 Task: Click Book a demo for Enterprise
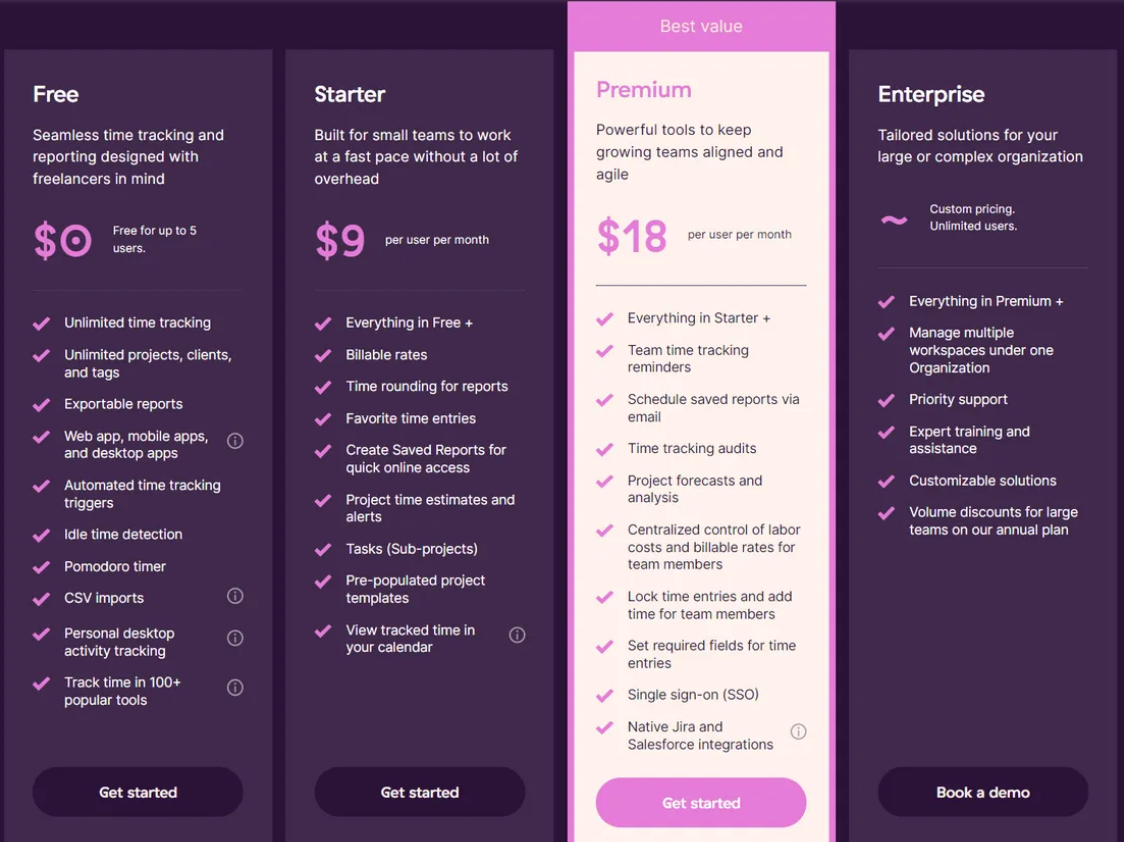pyautogui.click(x=983, y=792)
